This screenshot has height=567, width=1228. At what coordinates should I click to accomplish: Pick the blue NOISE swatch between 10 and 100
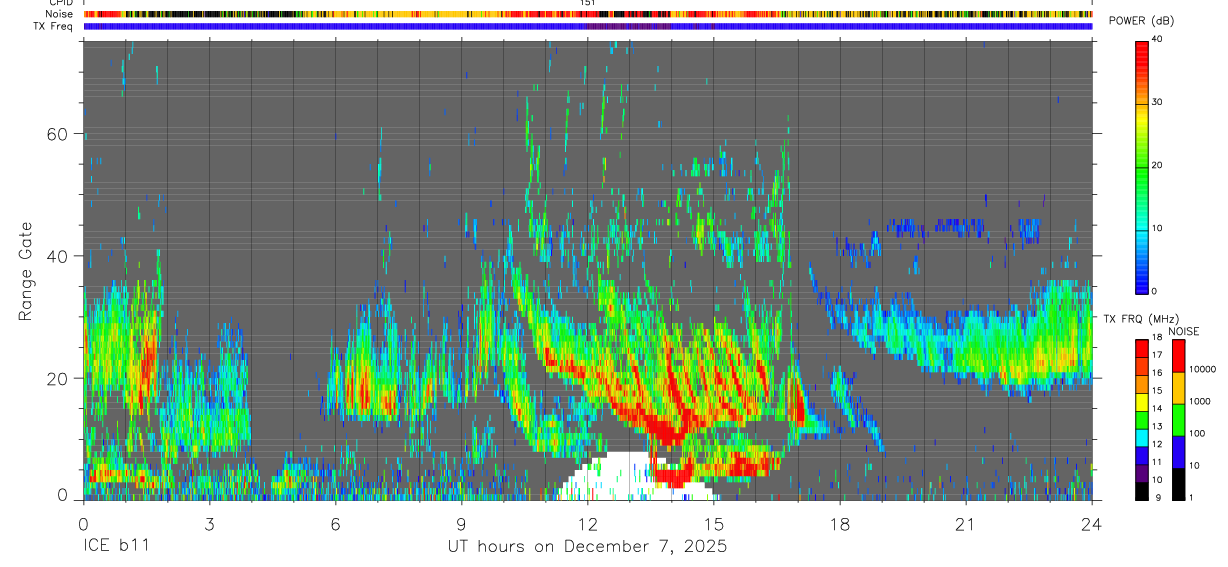pyautogui.click(x=1177, y=452)
